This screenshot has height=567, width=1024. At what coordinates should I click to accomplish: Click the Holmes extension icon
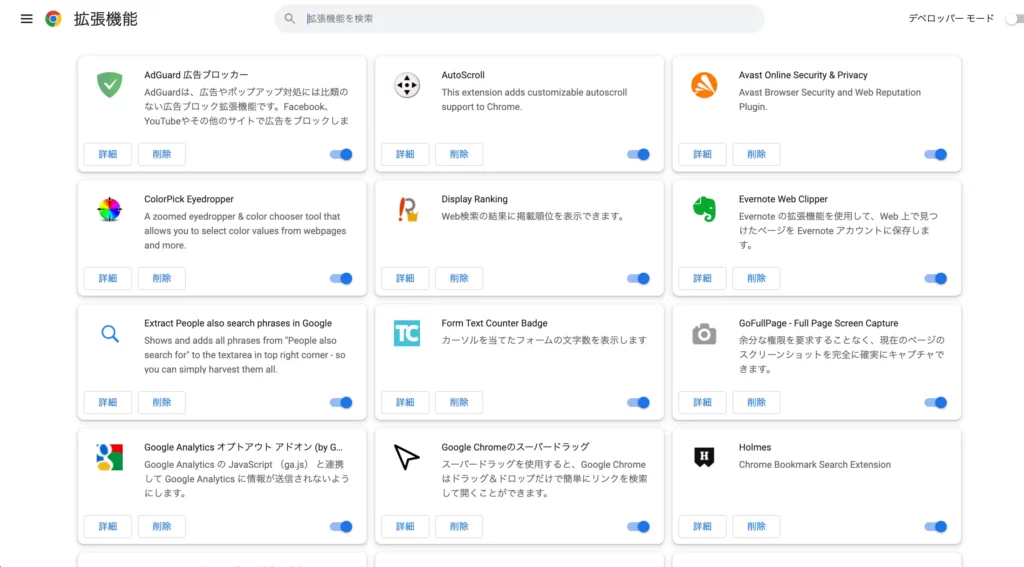coord(704,457)
